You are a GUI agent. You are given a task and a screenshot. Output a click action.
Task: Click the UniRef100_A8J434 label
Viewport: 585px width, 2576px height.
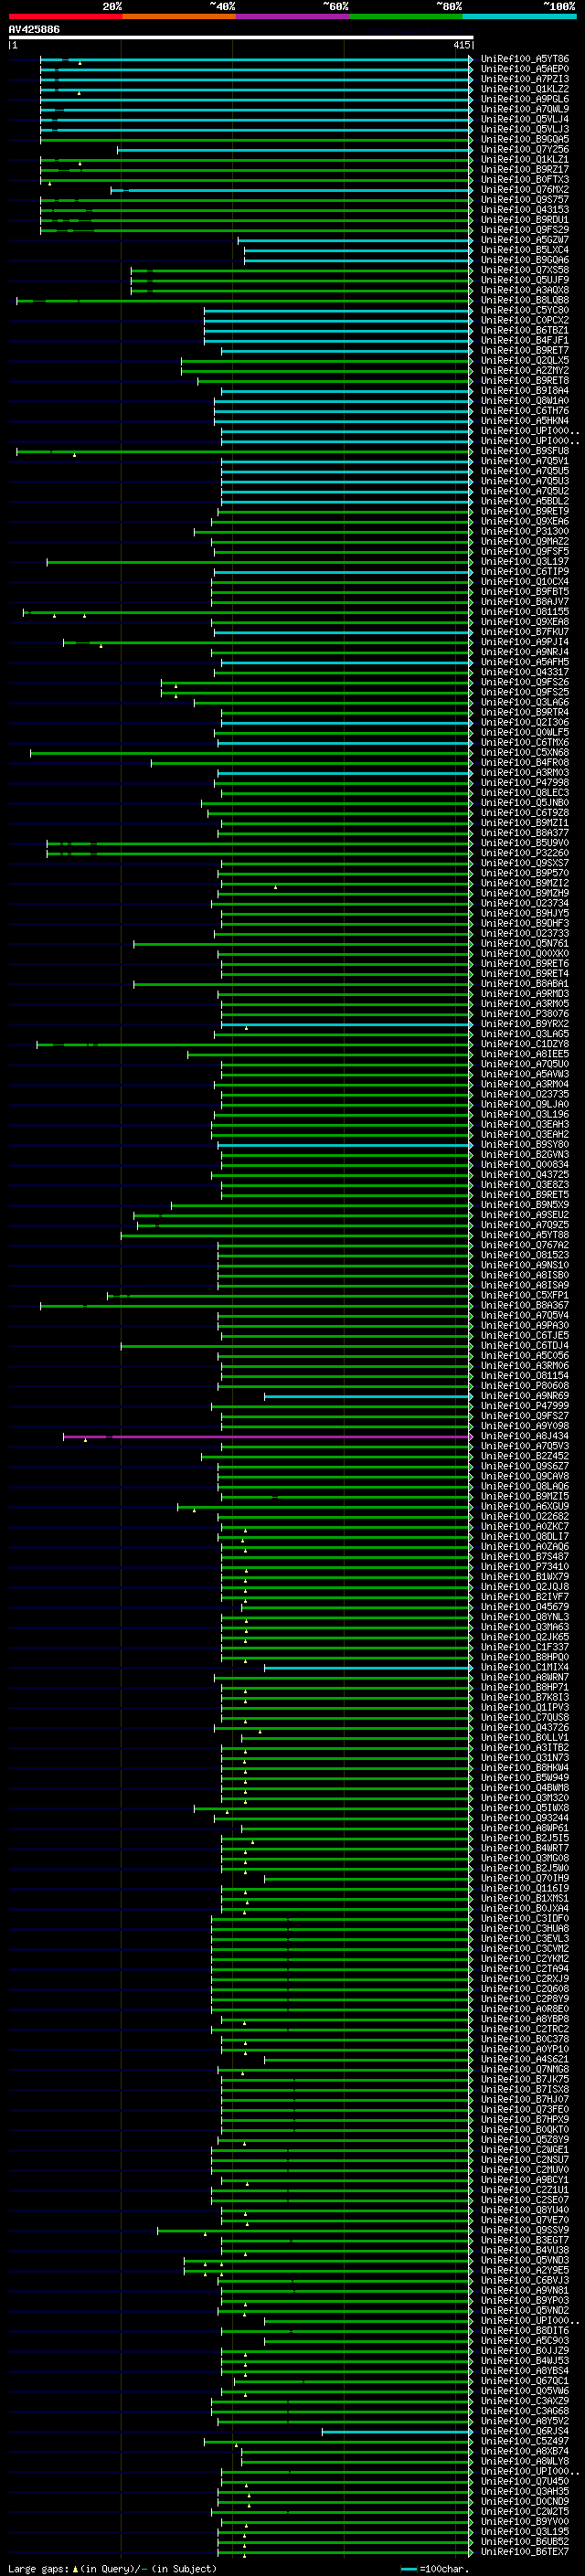tap(524, 1436)
